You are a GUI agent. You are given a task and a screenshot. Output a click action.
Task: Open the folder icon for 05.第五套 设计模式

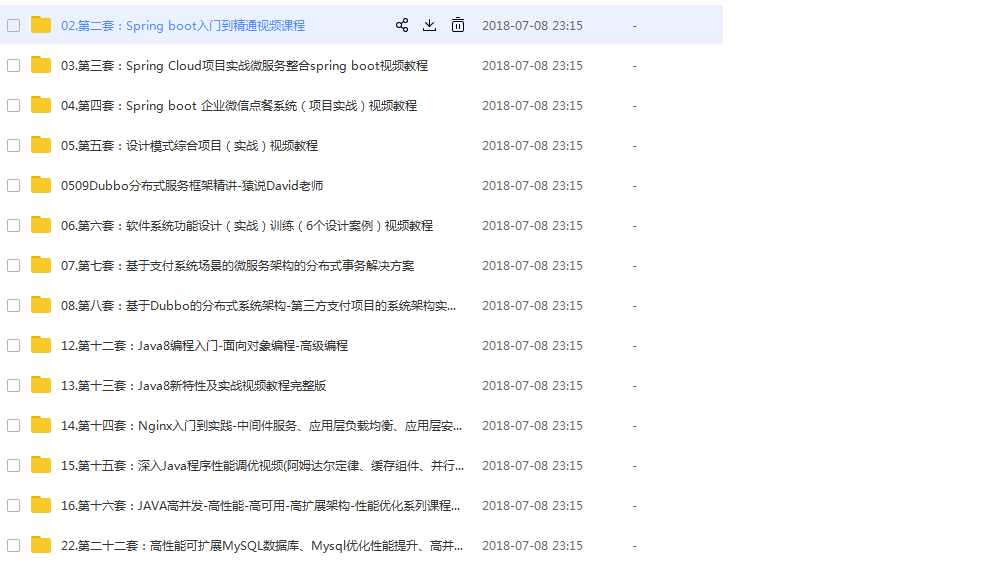click(x=41, y=145)
